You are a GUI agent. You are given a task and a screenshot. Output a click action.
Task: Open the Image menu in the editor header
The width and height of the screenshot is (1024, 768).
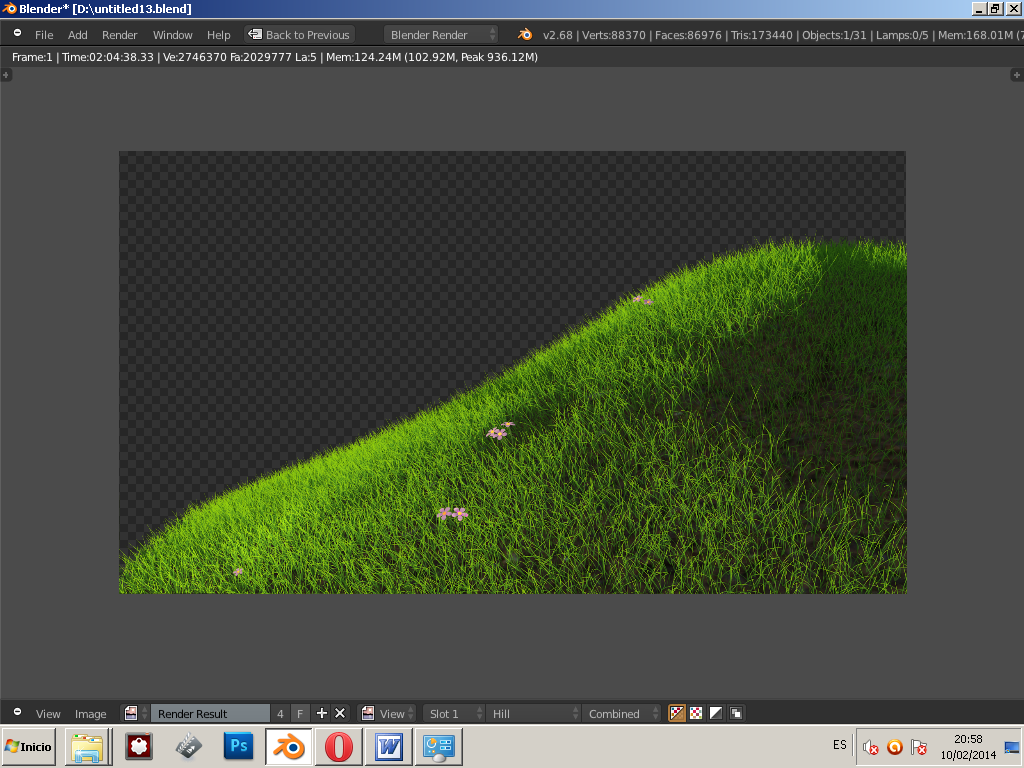(x=90, y=713)
